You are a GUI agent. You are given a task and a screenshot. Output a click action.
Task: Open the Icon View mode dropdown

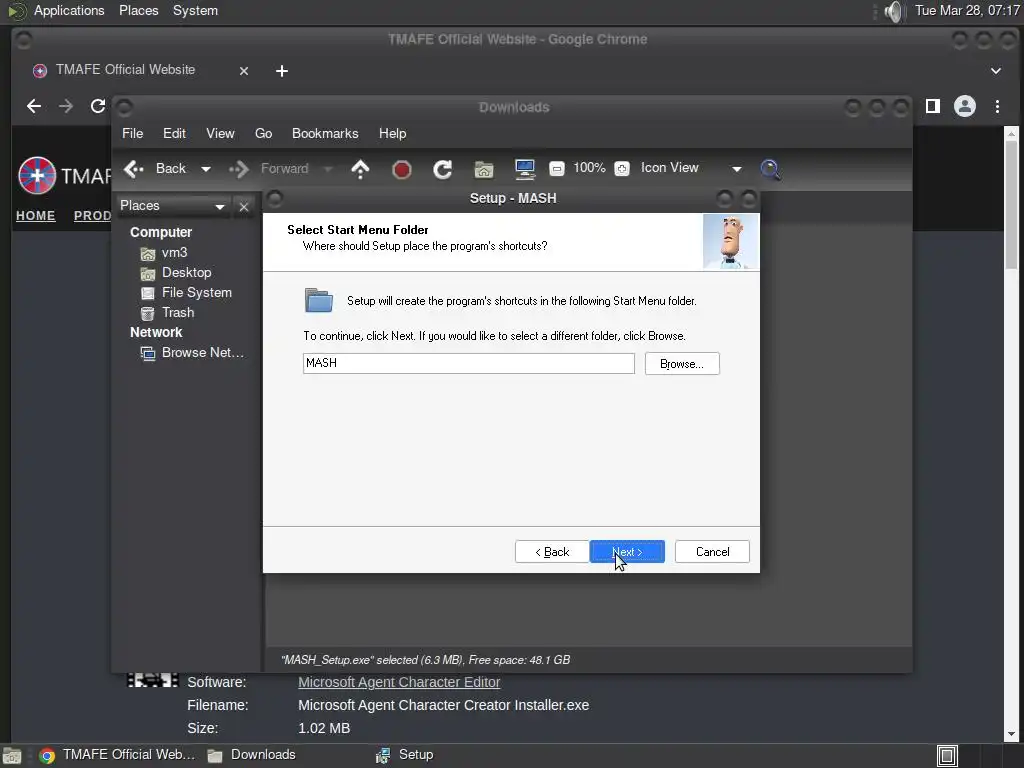coord(691,168)
